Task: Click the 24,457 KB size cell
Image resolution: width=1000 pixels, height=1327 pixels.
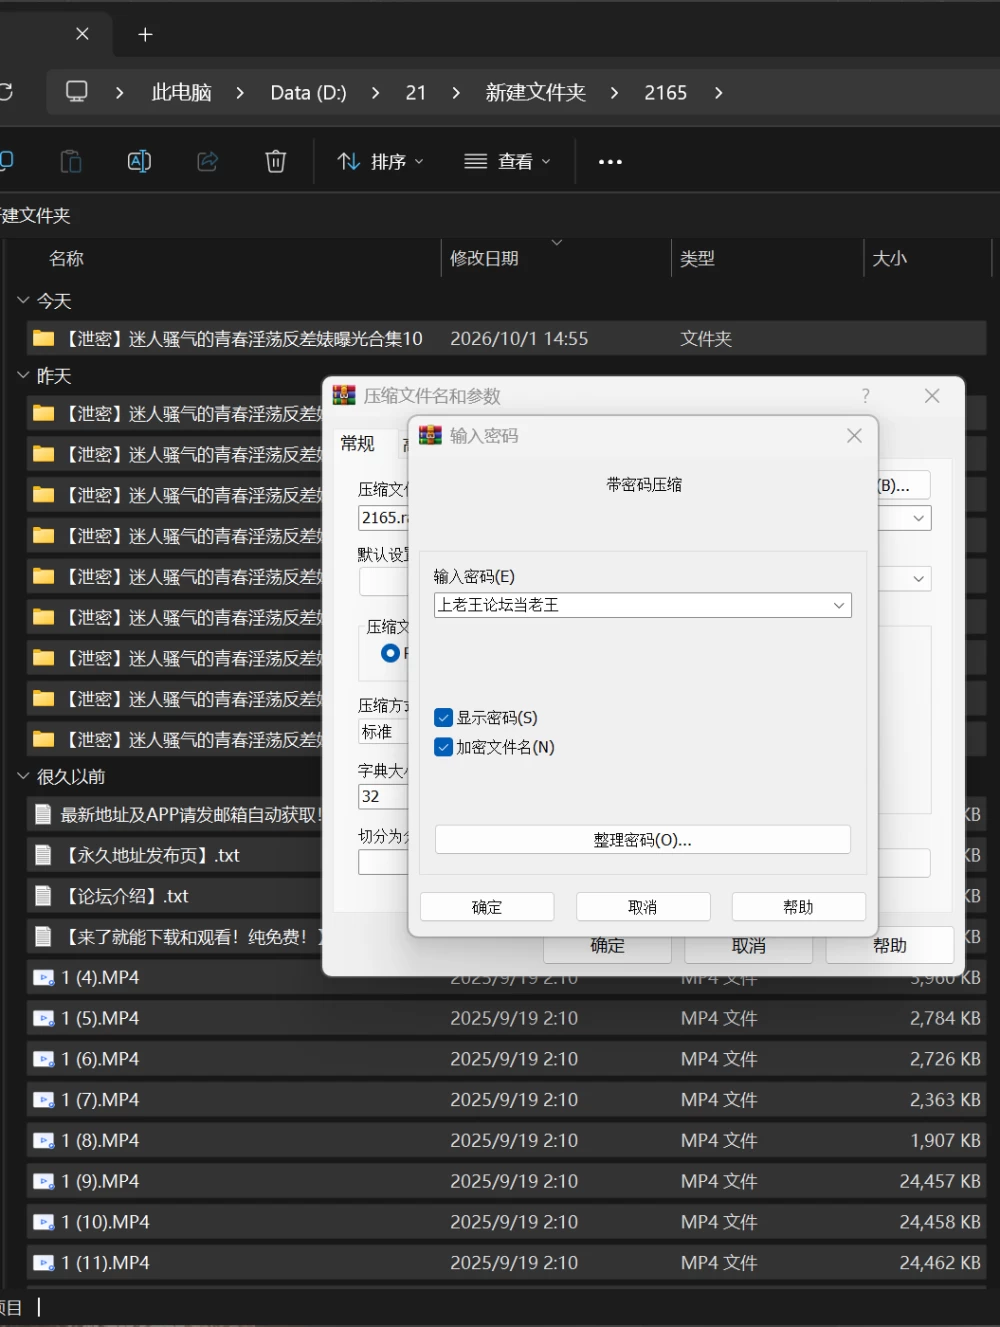Action: [940, 1181]
